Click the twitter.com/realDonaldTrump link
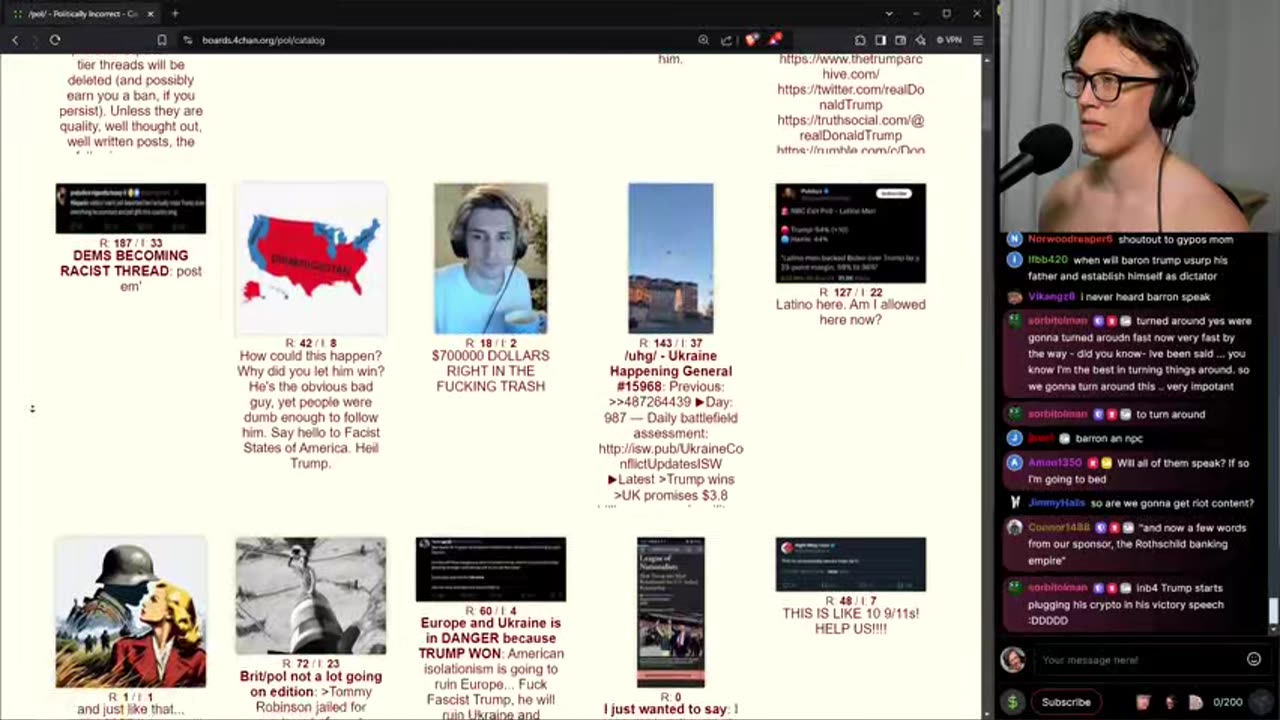Image resolution: width=1280 pixels, height=720 pixels. 850,97
